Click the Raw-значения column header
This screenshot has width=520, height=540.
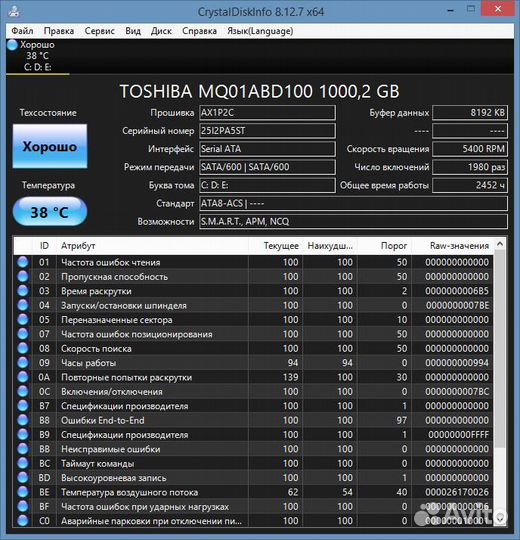453,246
